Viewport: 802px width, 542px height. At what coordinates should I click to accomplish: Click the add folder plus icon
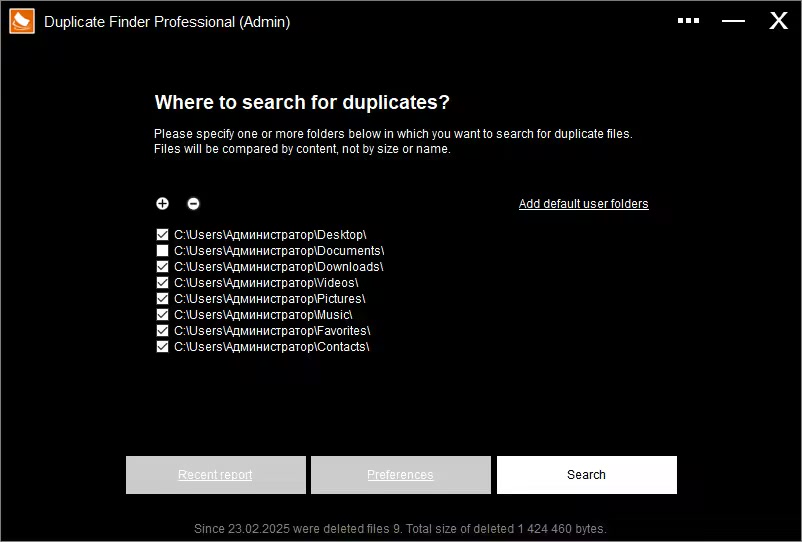pyautogui.click(x=162, y=204)
